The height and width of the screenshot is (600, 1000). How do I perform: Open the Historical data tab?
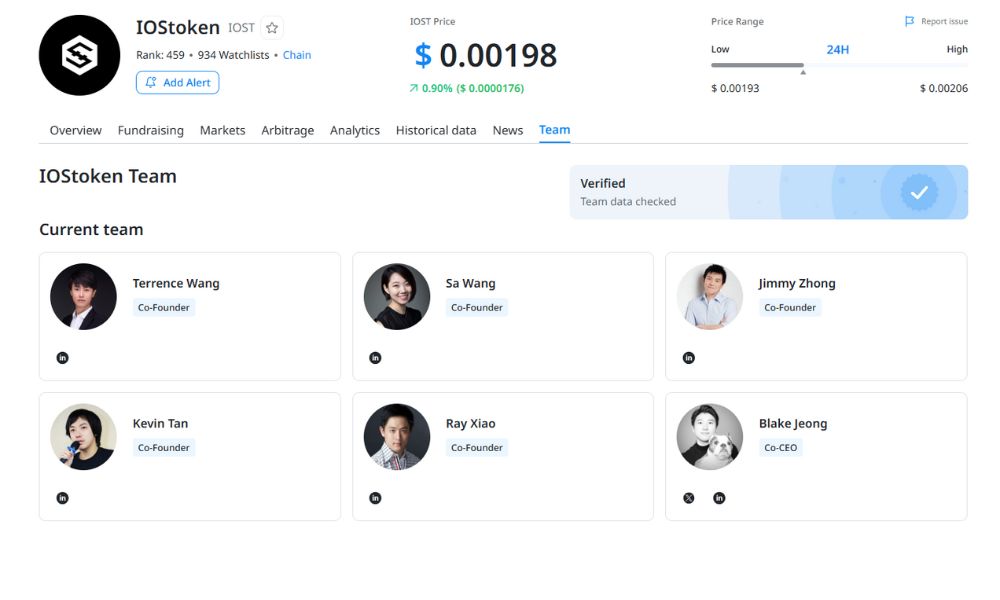(436, 130)
